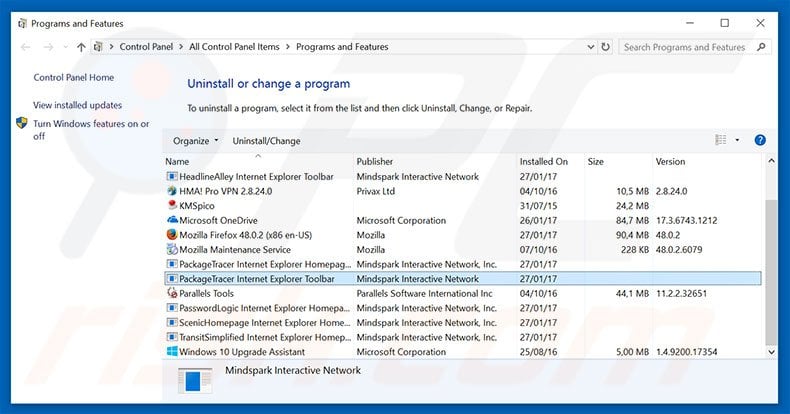790x414 pixels.
Task: Click the TransitSimplified entry icon
Action: (172, 337)
